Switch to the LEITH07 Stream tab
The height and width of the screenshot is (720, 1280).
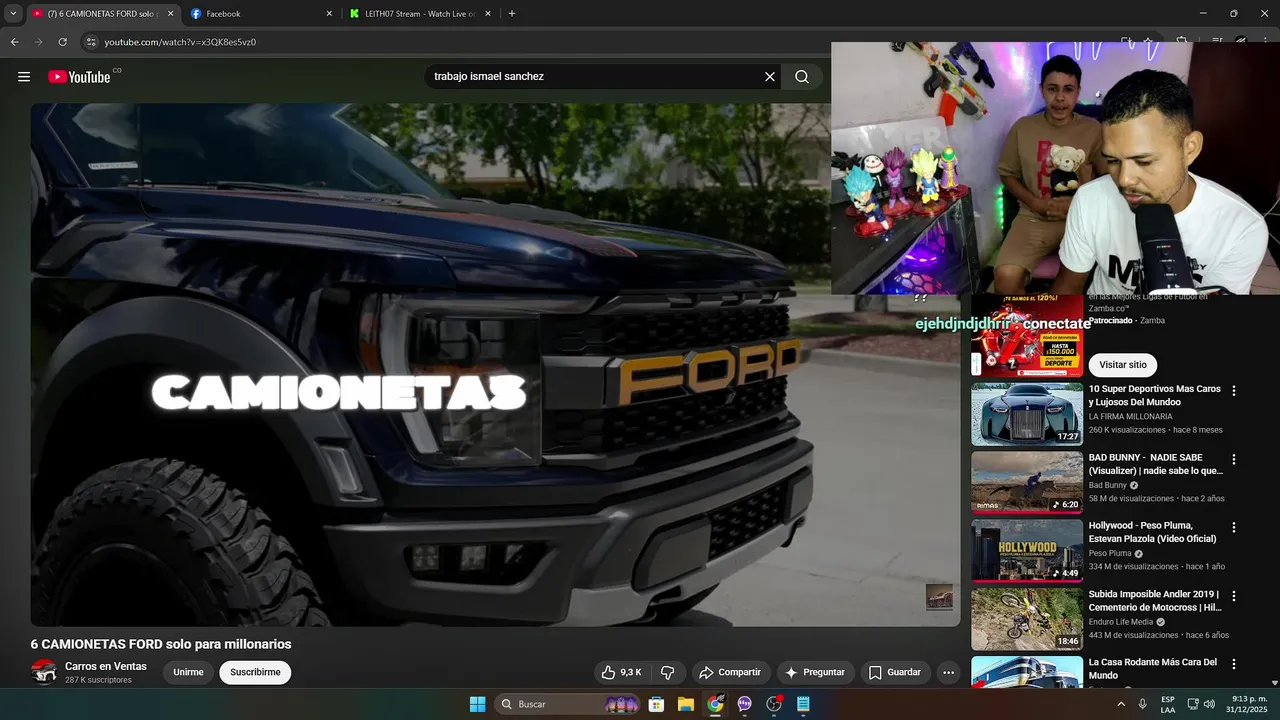tap(422, 14)
